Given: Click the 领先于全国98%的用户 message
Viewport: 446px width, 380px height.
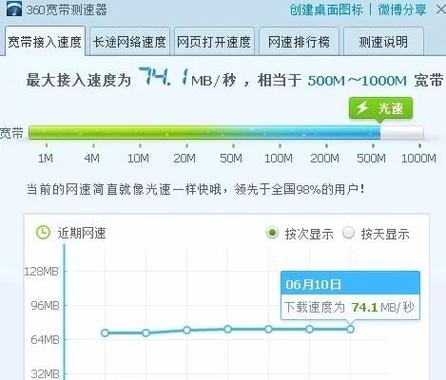Looking at the screenshot, I should coord(299,189).
